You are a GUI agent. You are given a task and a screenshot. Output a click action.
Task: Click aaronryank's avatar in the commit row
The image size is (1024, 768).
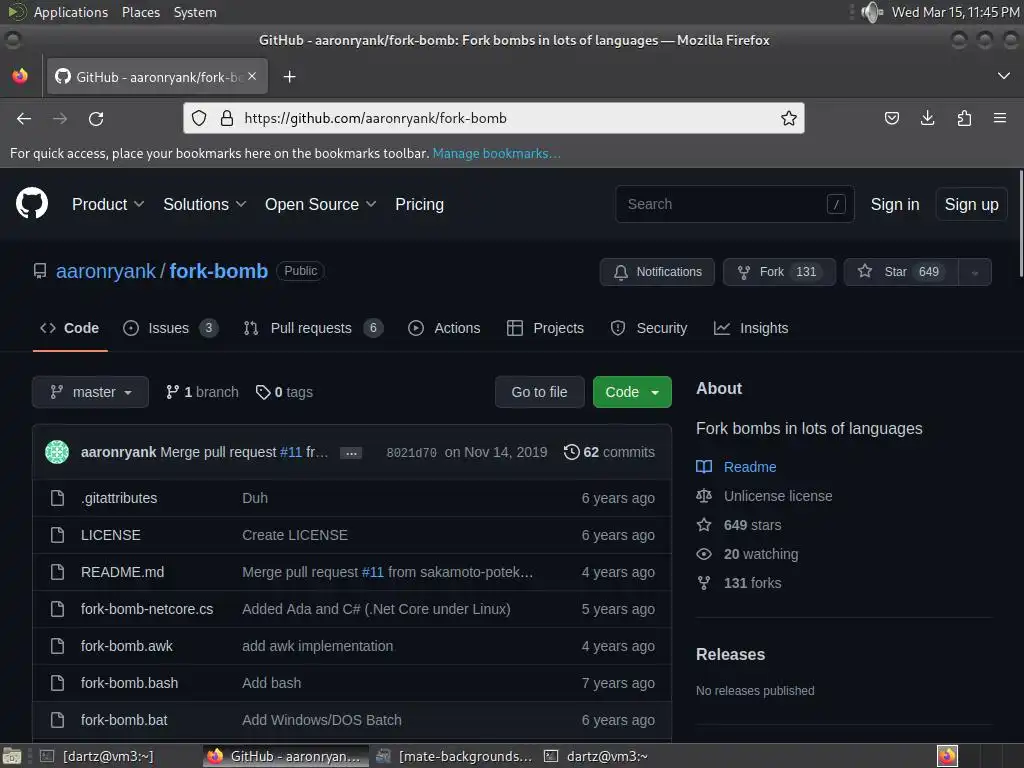point(57,452)
